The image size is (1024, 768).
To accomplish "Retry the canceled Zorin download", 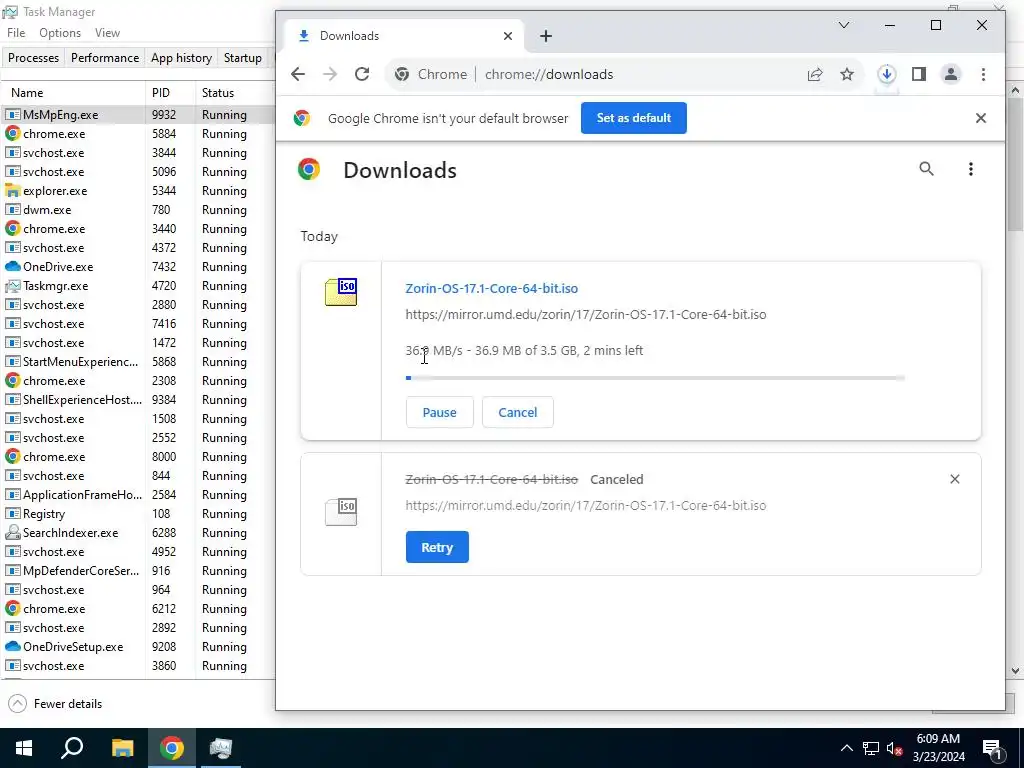I will tap(437, 547).
